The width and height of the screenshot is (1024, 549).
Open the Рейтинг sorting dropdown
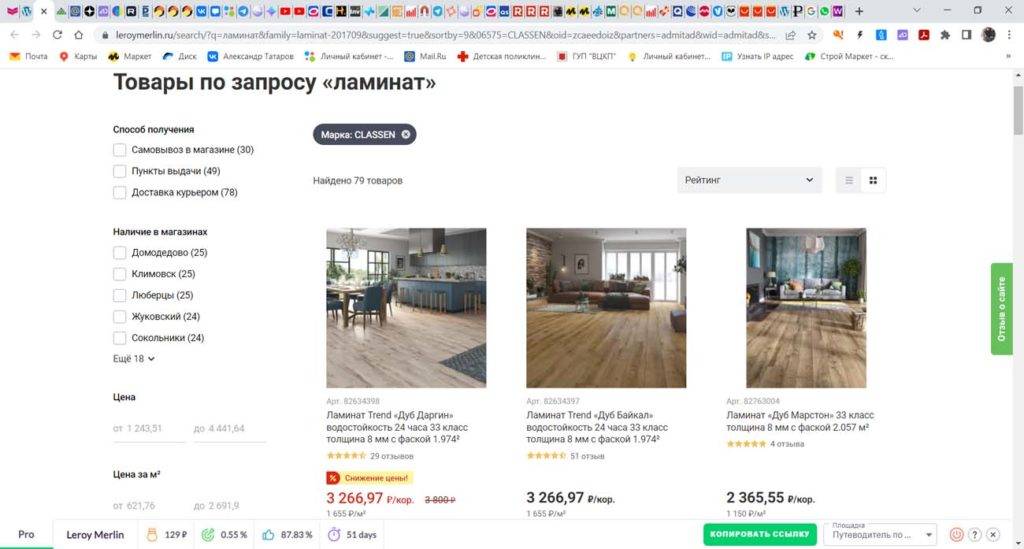[748, 180]
